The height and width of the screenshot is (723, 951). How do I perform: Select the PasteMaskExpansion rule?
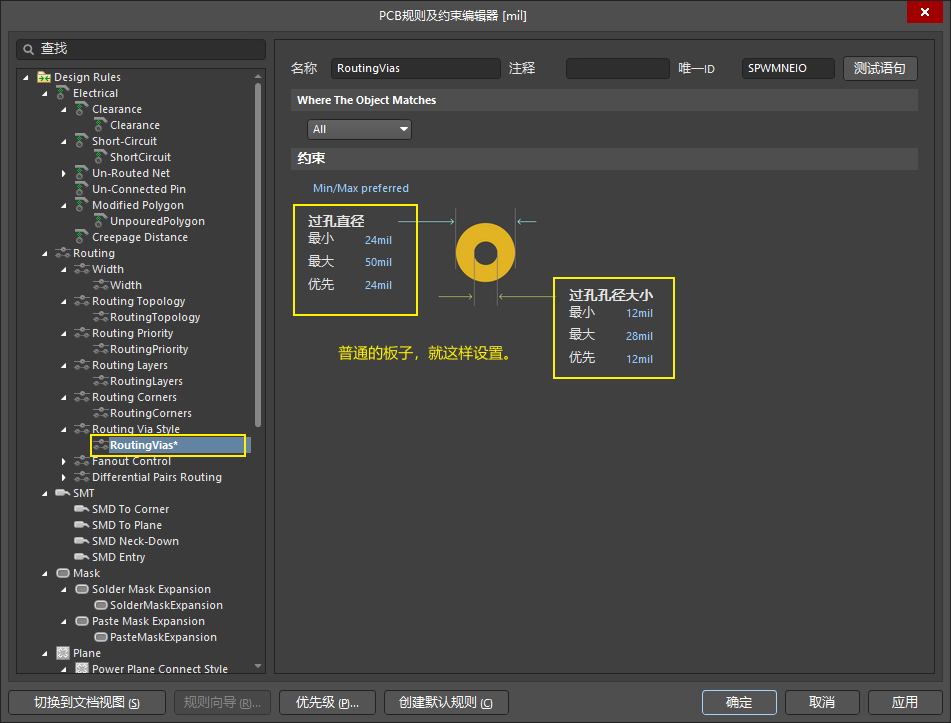click(x=163, y=637)
